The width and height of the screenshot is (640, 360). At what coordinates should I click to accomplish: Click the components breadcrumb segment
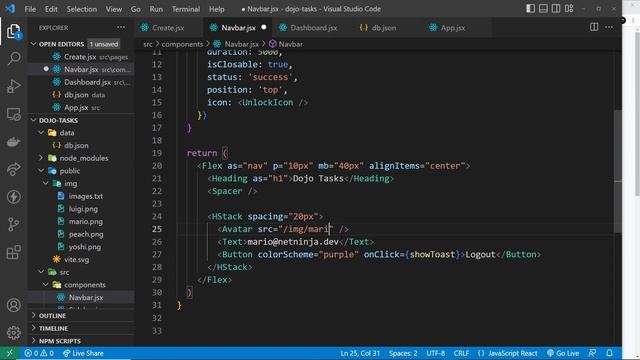(x=182, y=44)
